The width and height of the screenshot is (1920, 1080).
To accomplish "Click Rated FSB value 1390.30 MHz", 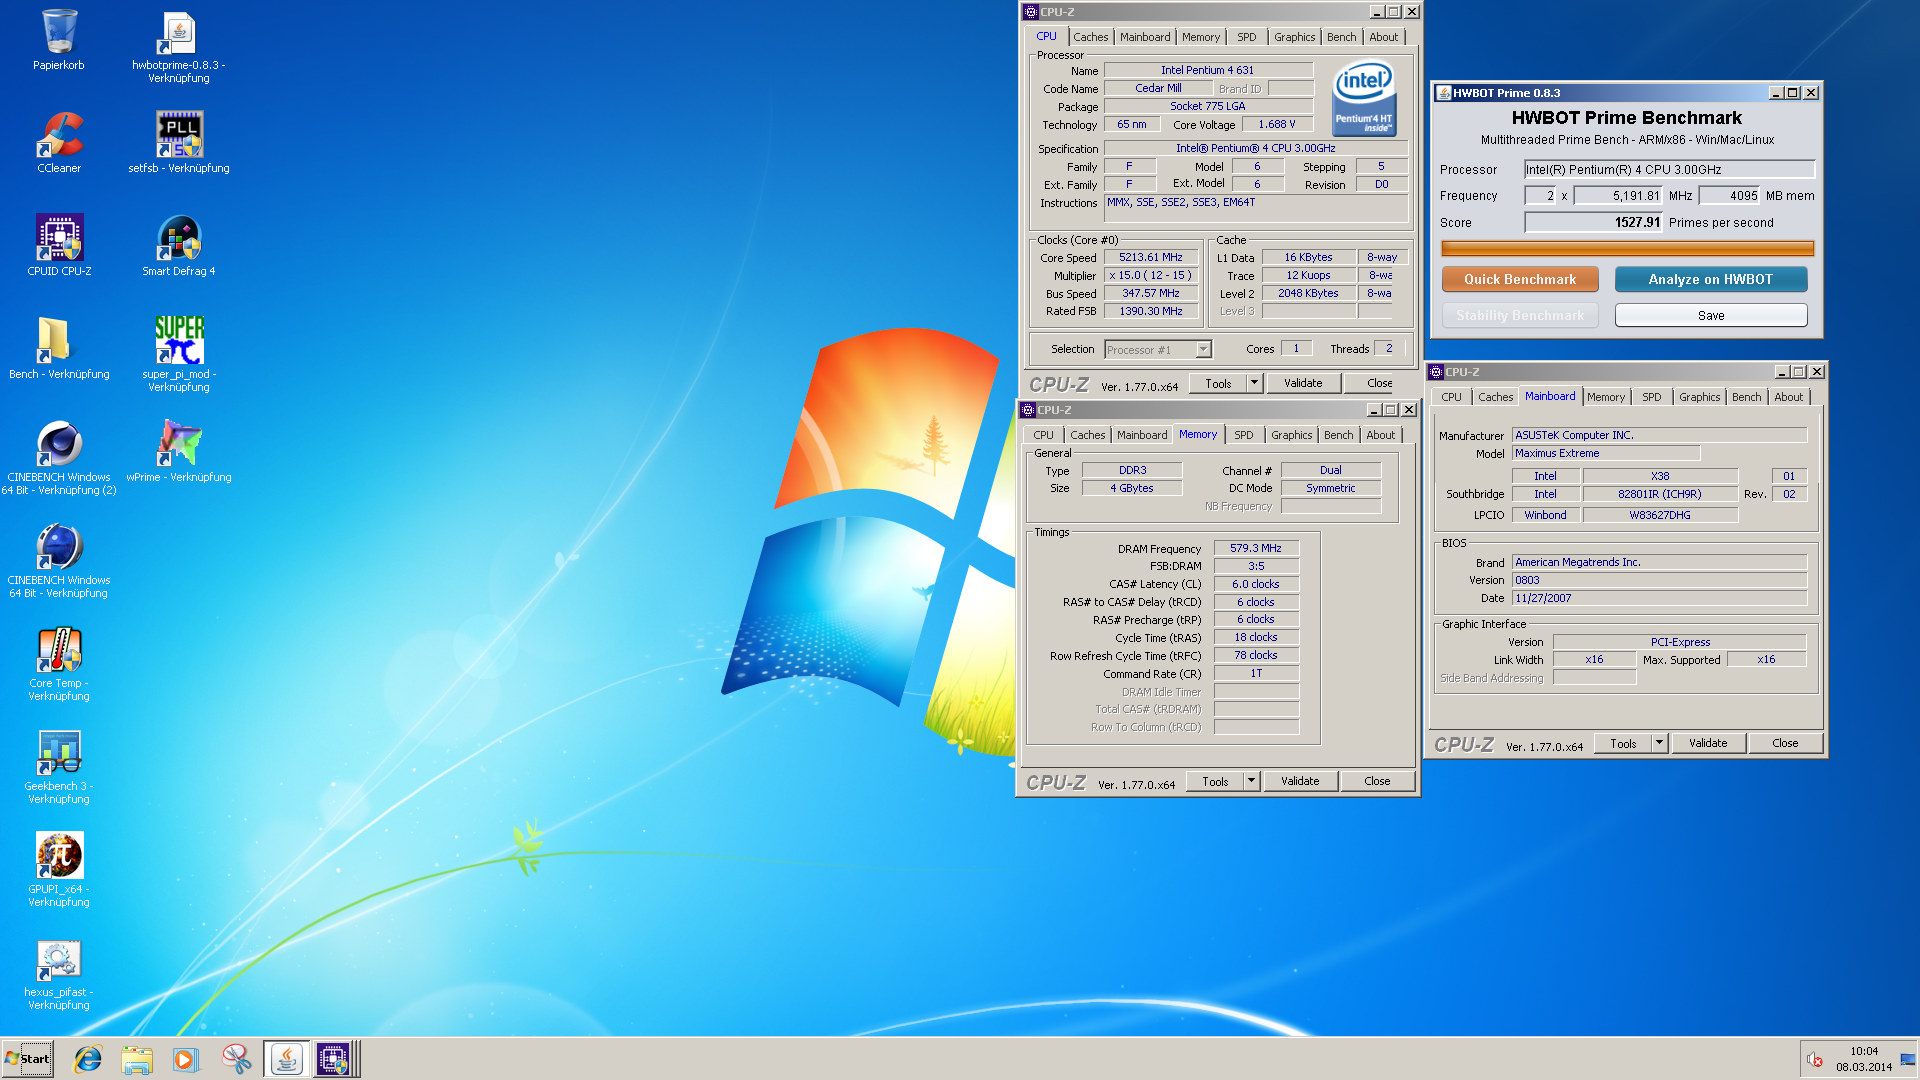I will [x=1150, y=311].
